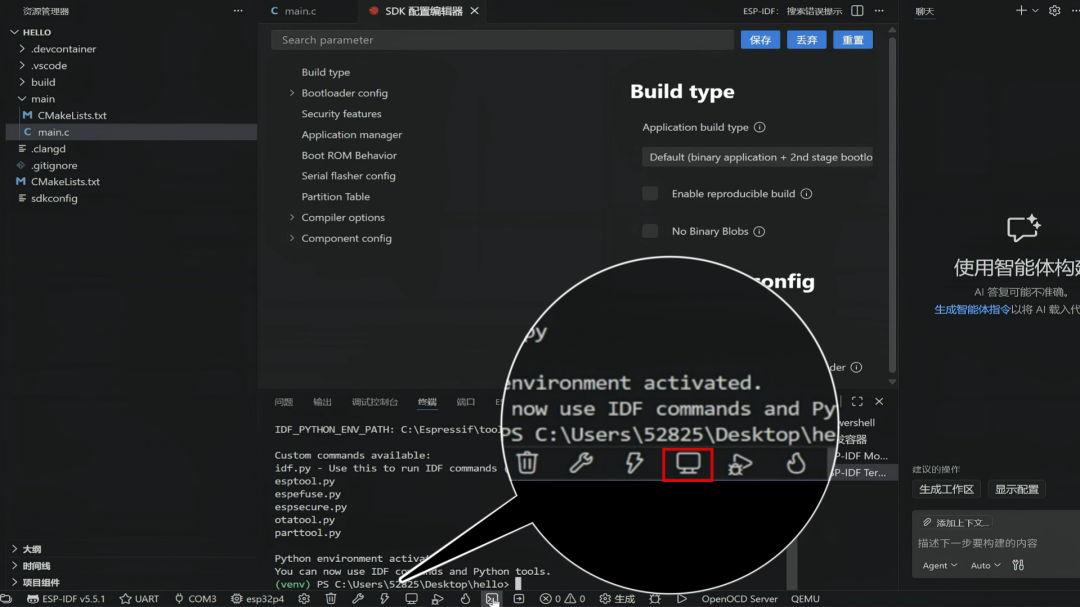The image size is (1080, 607).
Task: Expand Bootloader config section
Action: pos(292,93)
